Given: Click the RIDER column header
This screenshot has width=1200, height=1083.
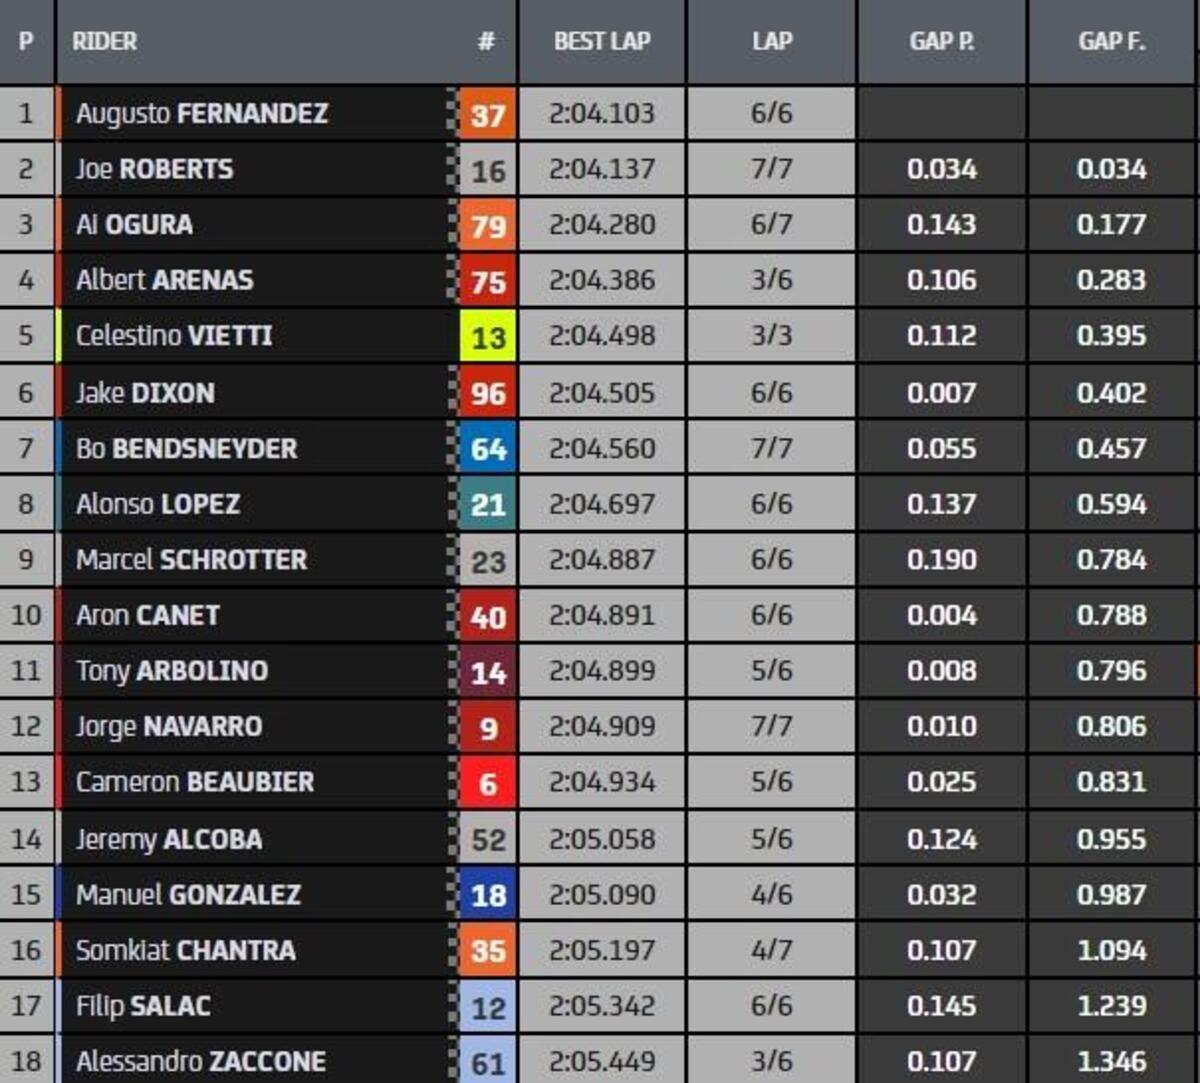Looking at the screenshot, I should point(105,41).
